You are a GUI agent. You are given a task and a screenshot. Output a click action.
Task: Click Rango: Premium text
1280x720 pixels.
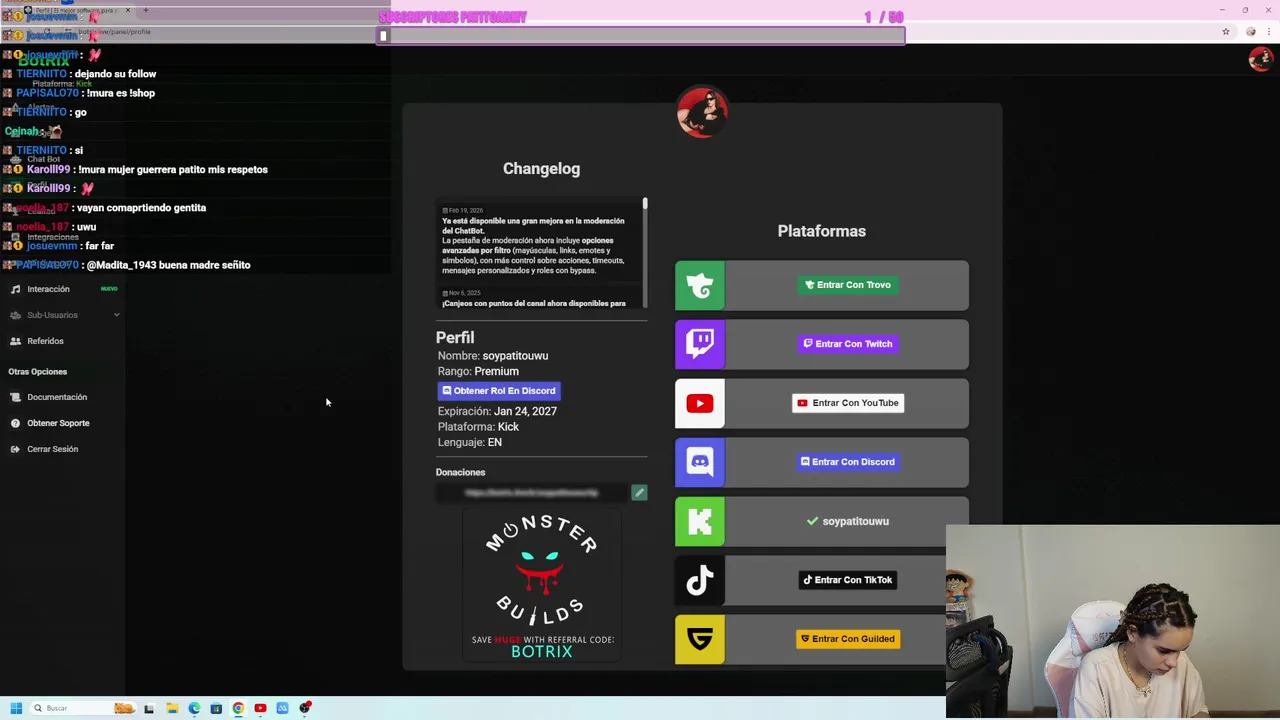478,371
